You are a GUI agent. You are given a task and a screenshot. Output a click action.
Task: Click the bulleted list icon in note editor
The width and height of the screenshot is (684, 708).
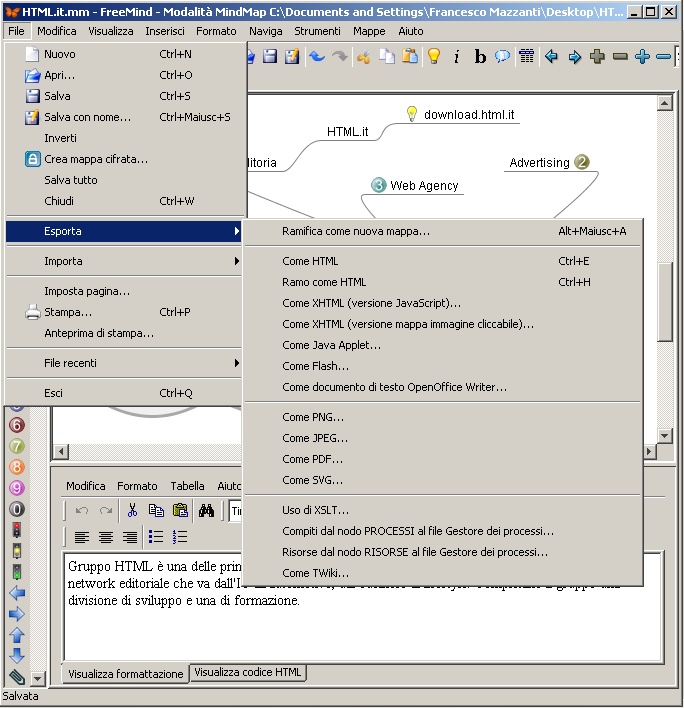click(x=156, y=537)
